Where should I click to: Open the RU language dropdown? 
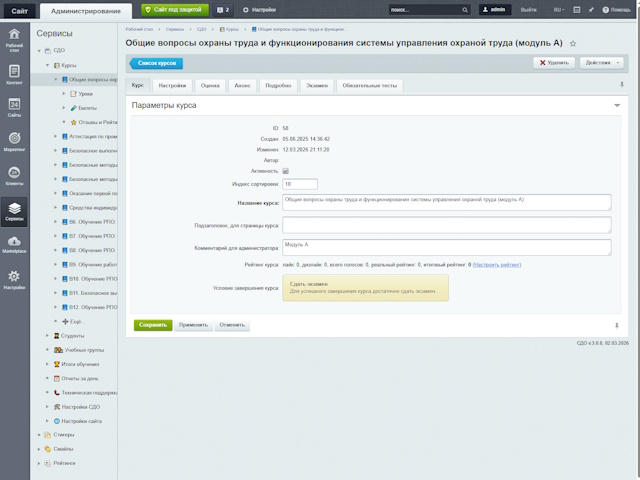[559, 10]
